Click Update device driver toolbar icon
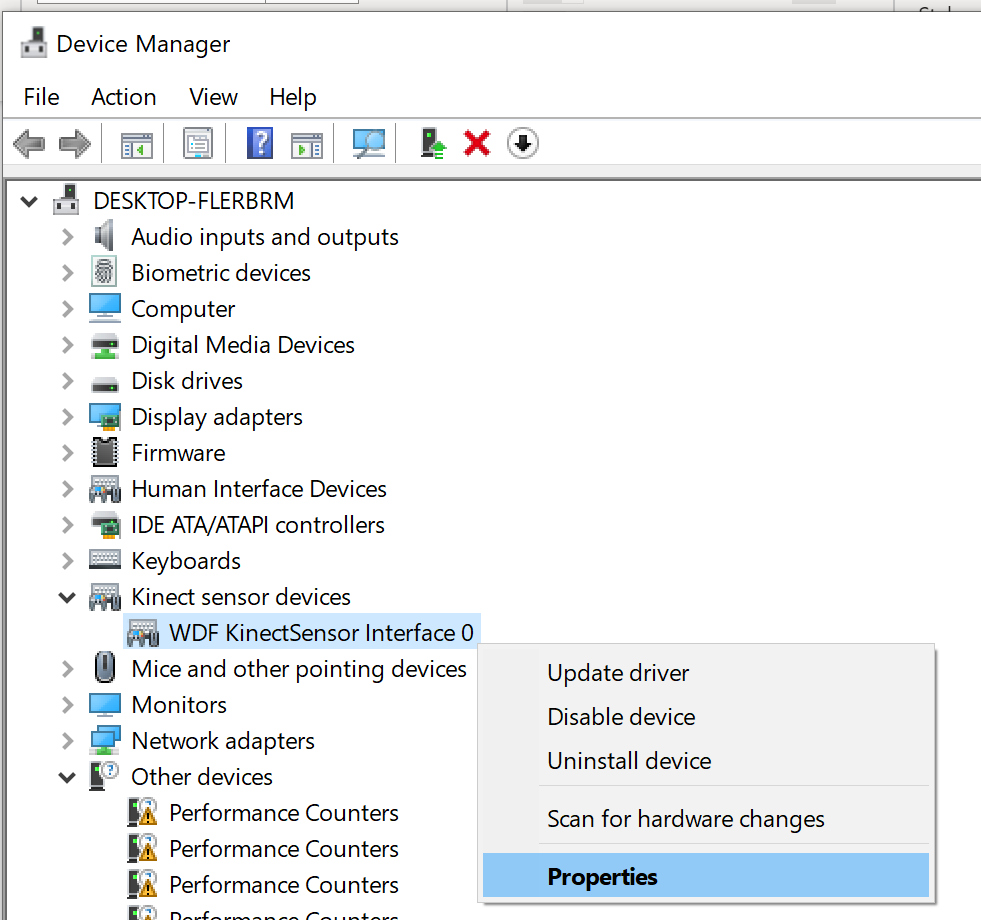 (x=433, y=143)
